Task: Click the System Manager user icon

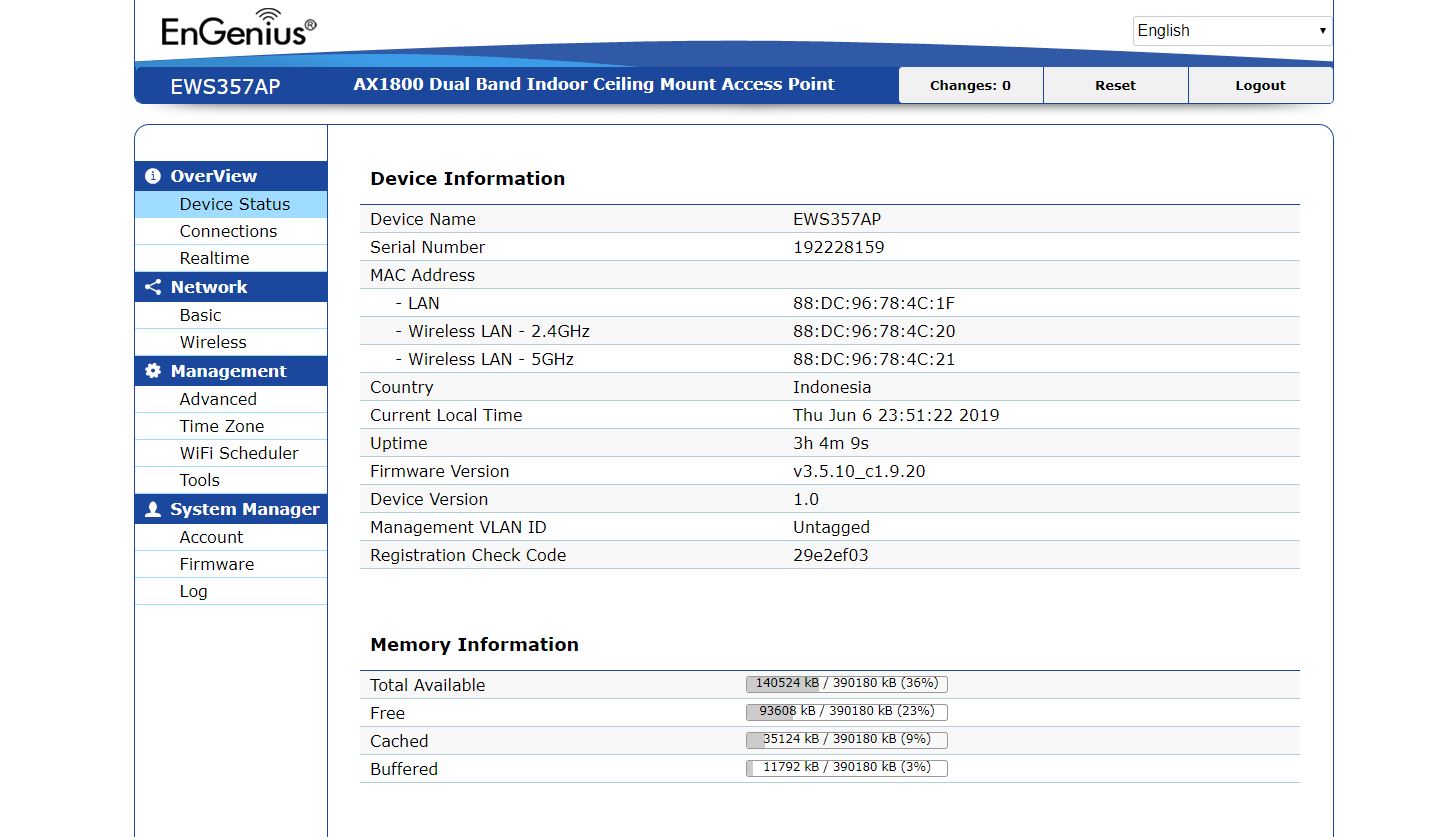Action: coord(153,509)
